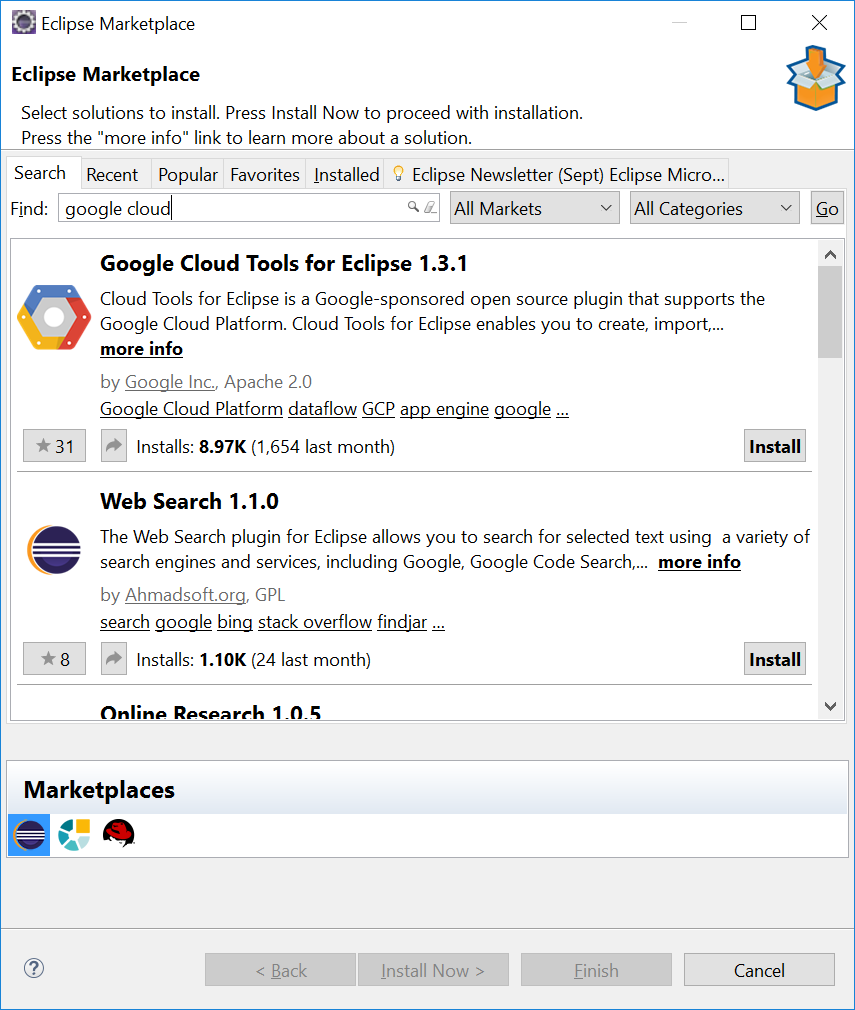Close the Eclipse Marketplace window

[x=819, y=23]
